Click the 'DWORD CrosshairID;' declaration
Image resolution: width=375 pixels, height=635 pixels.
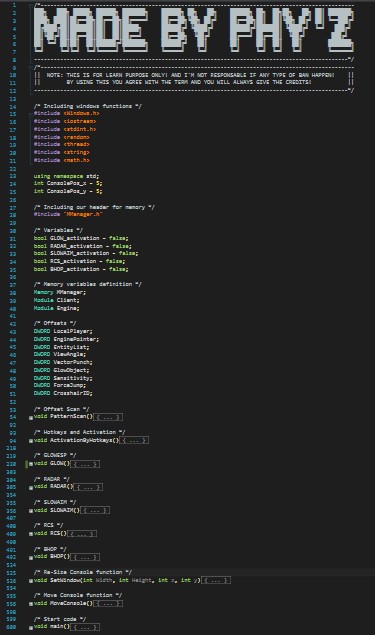tap(63, 393)
